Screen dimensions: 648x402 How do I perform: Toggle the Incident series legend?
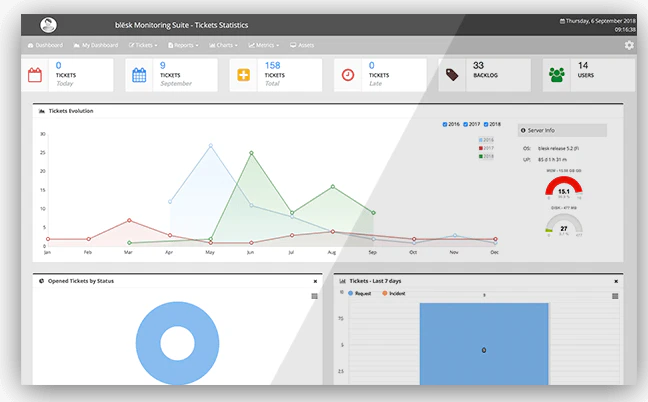[x=393, y=293]
